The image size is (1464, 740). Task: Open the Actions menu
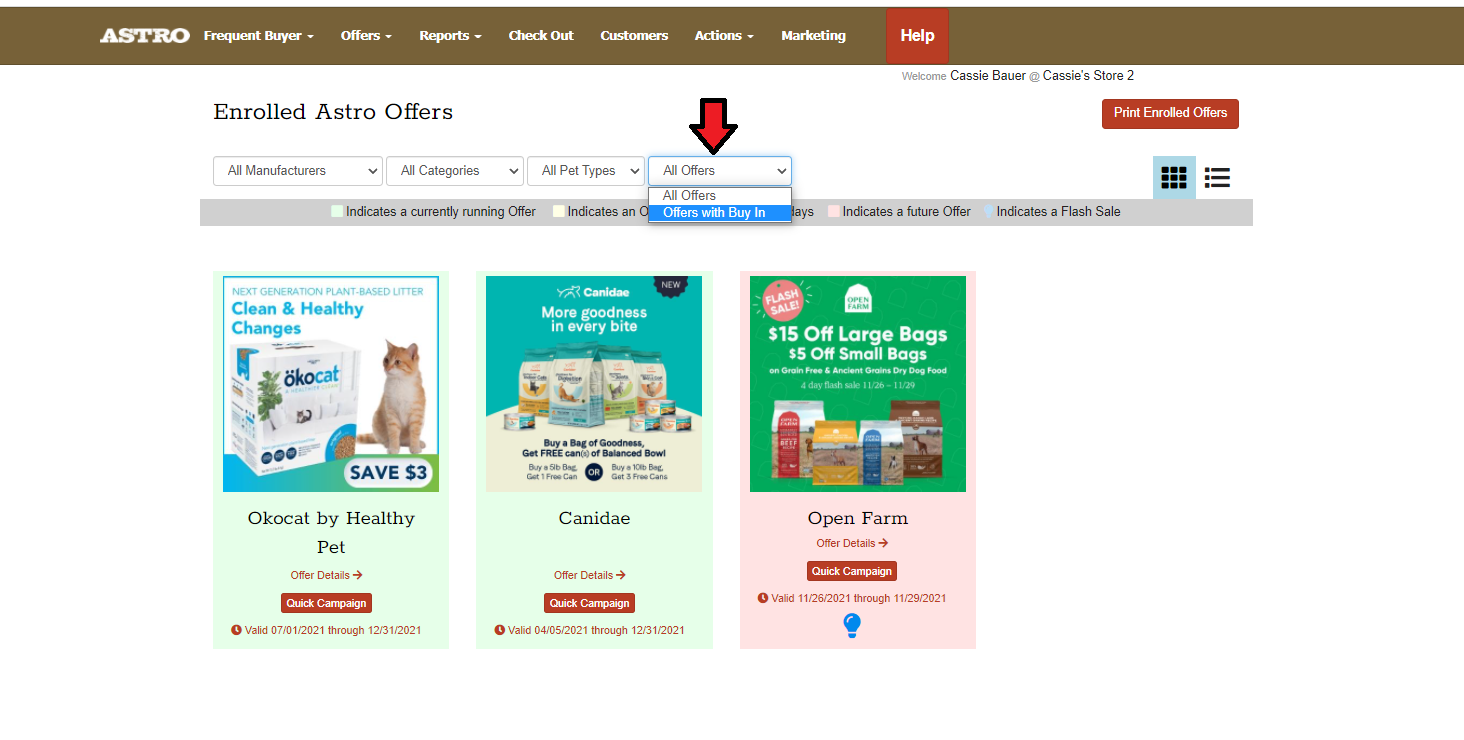725,35
